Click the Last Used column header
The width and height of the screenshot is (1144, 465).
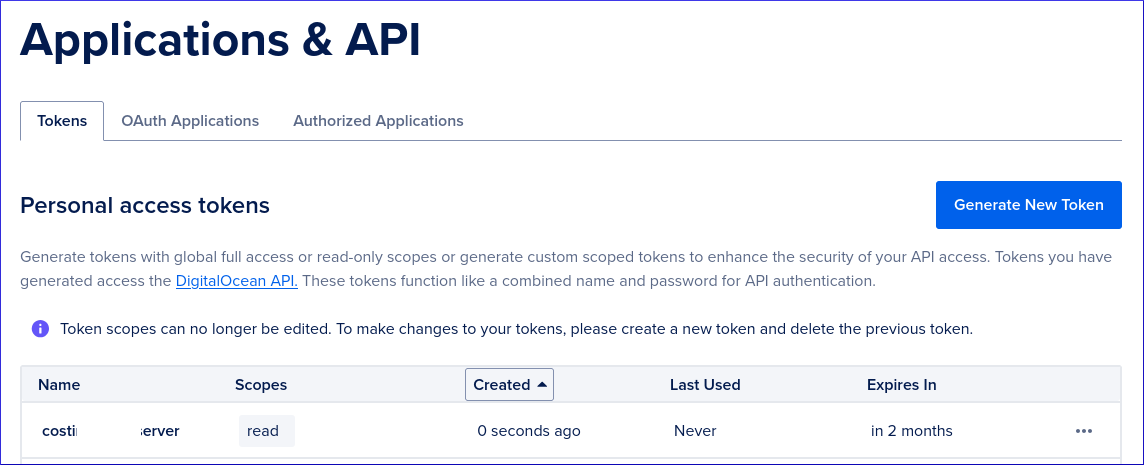coord(705,385)
